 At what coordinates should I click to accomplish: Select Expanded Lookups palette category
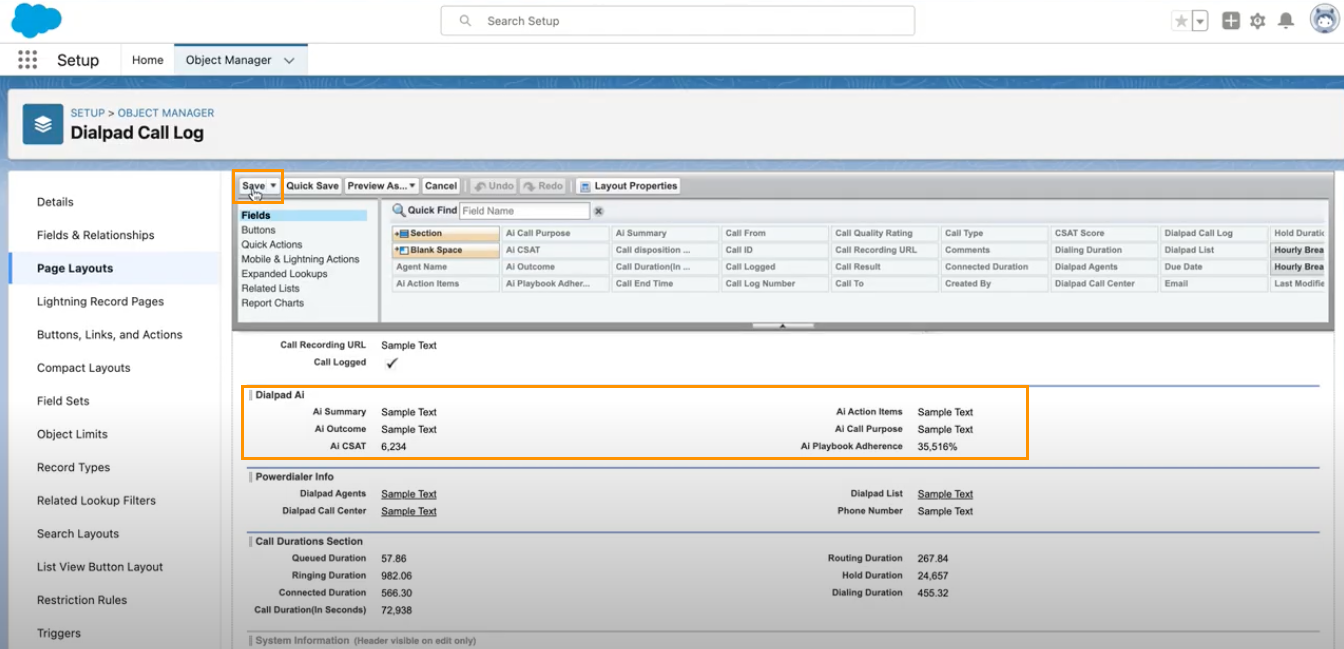point(284,273)
